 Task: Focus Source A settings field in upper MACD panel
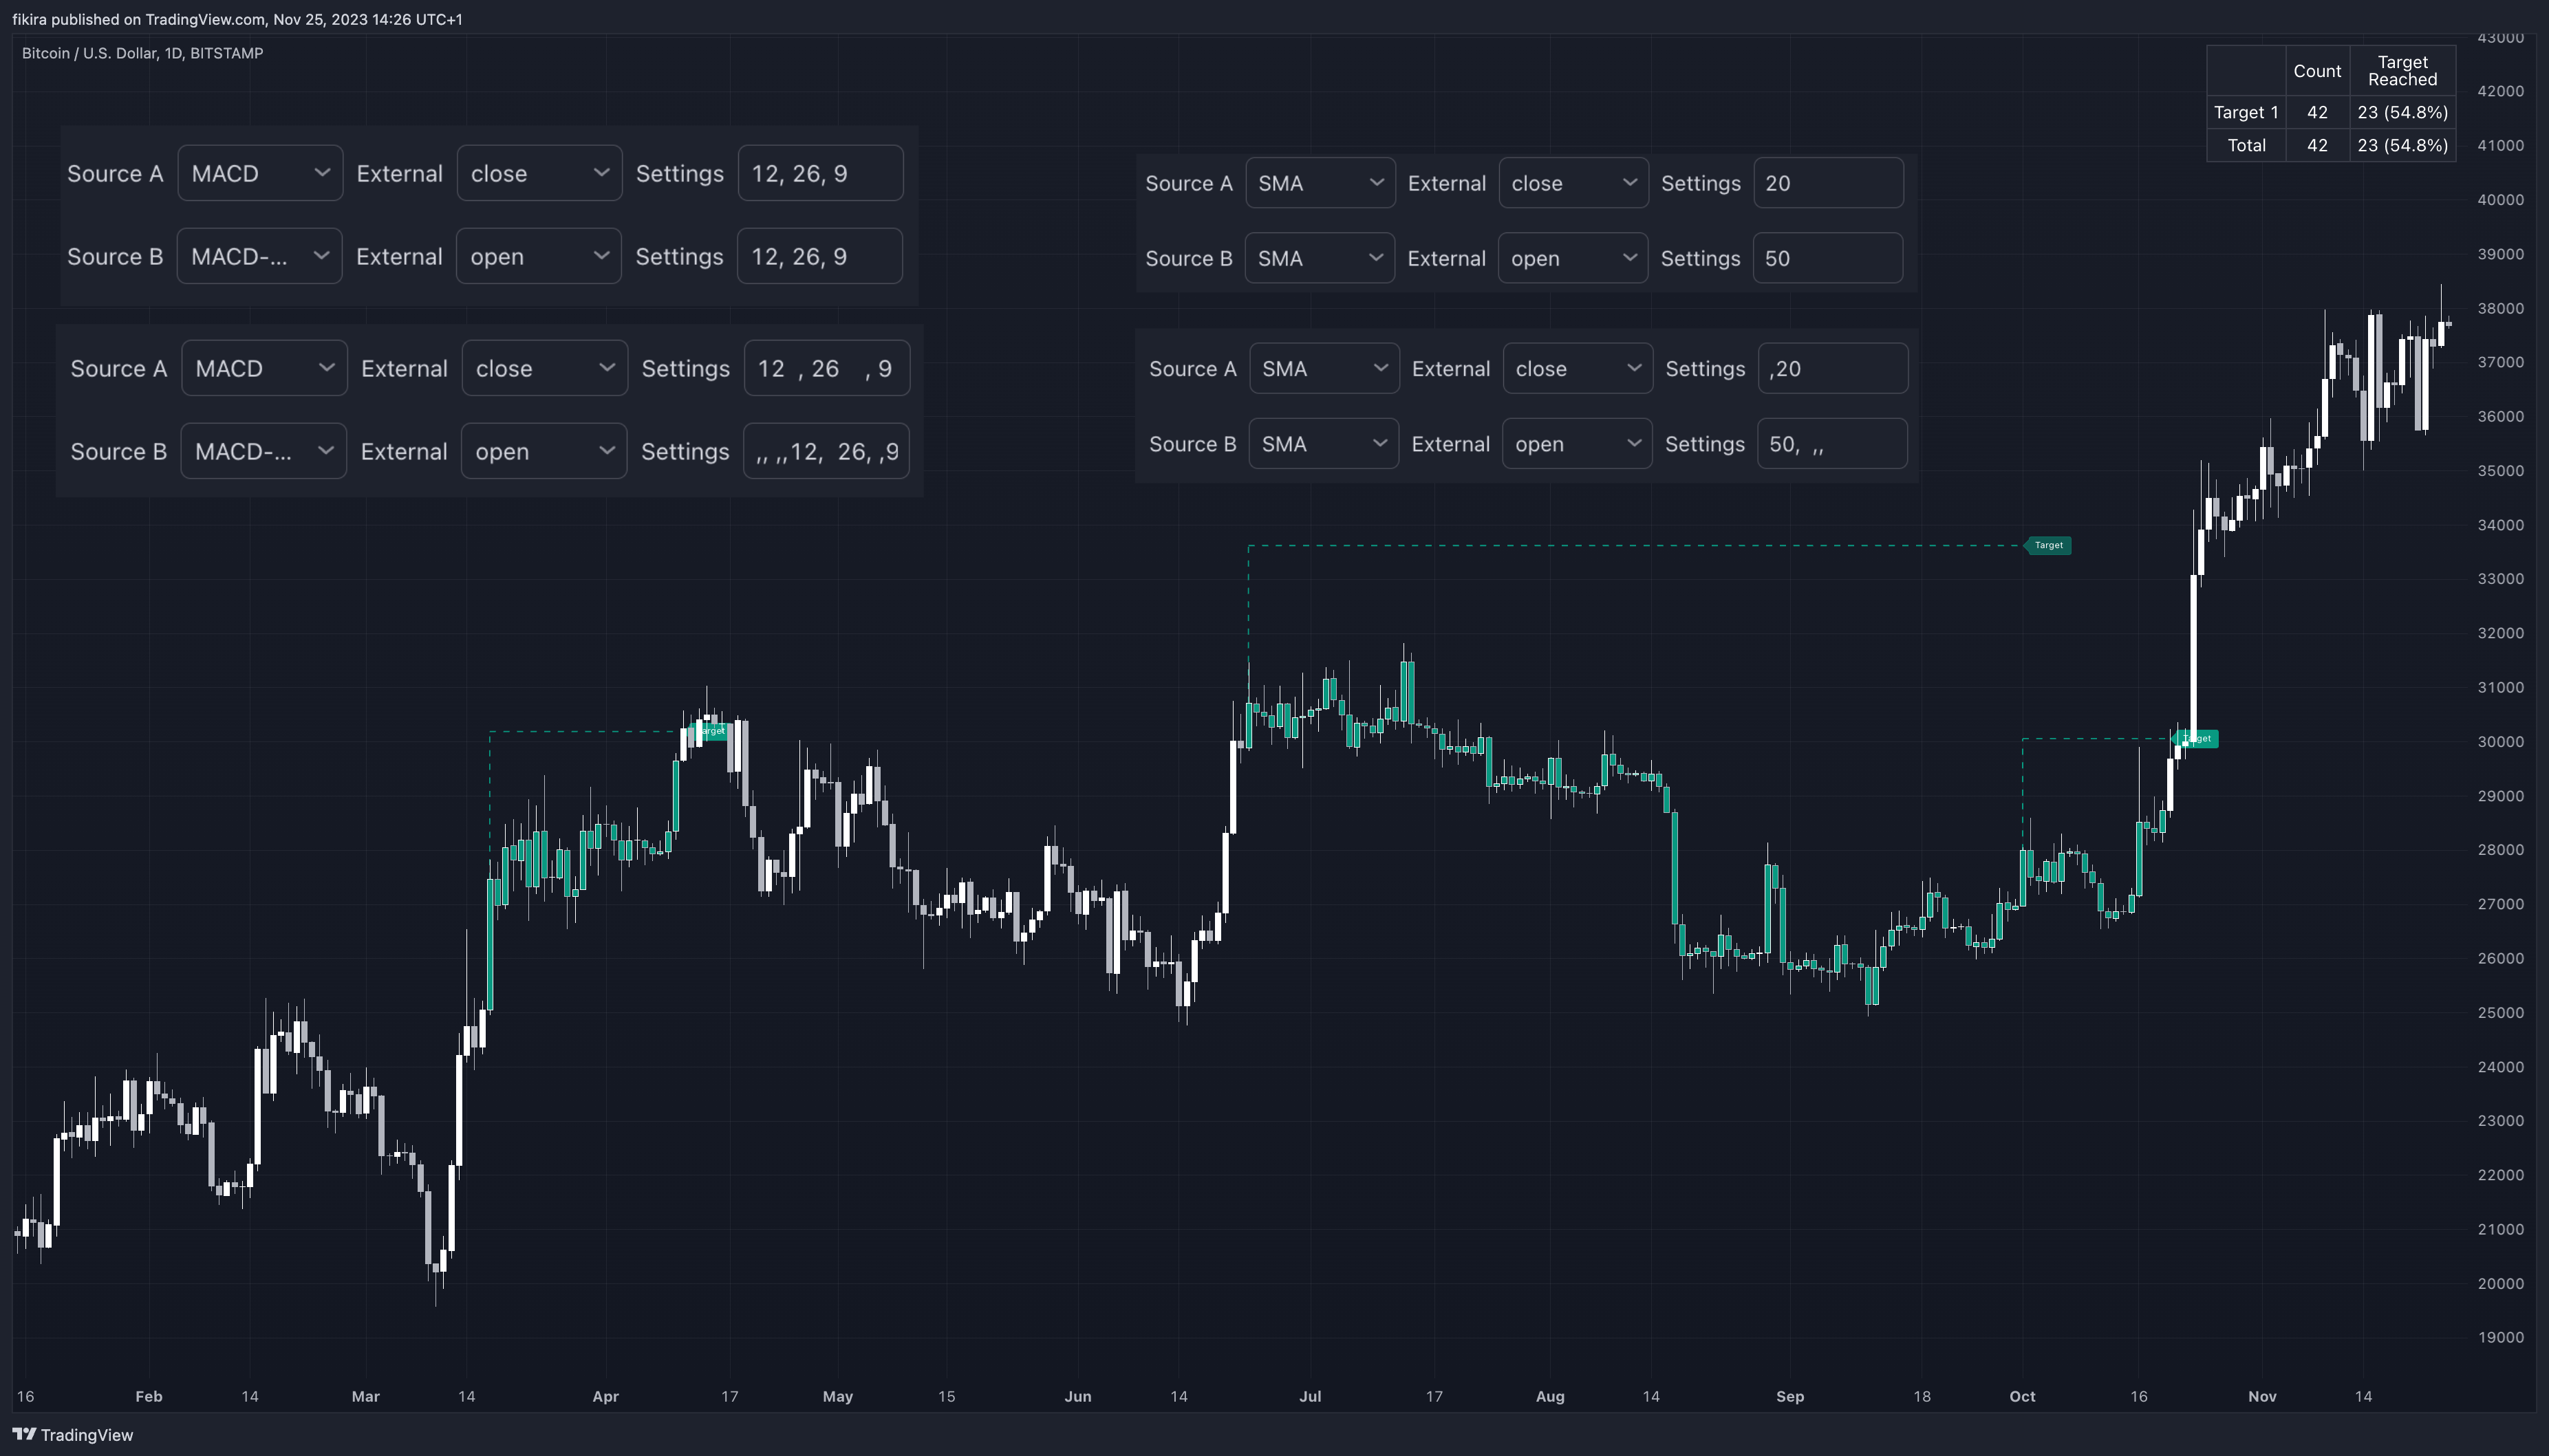(820, 173)
